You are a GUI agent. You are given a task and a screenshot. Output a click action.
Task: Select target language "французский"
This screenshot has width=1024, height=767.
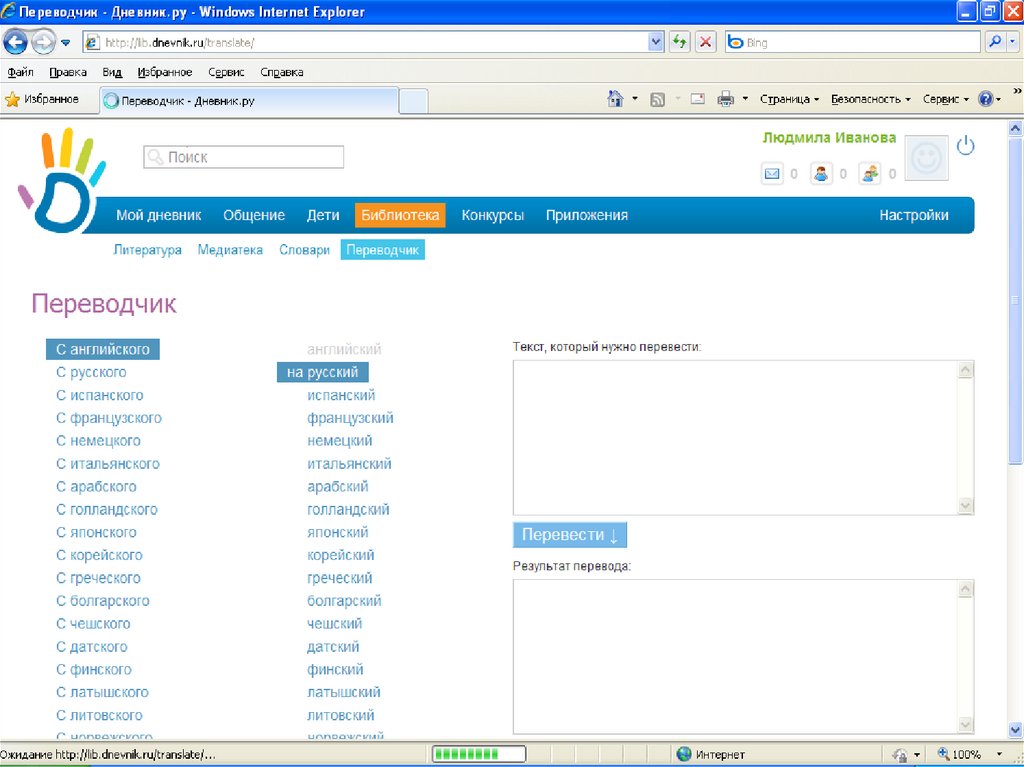pyautogui.click(x=350, y=418)
